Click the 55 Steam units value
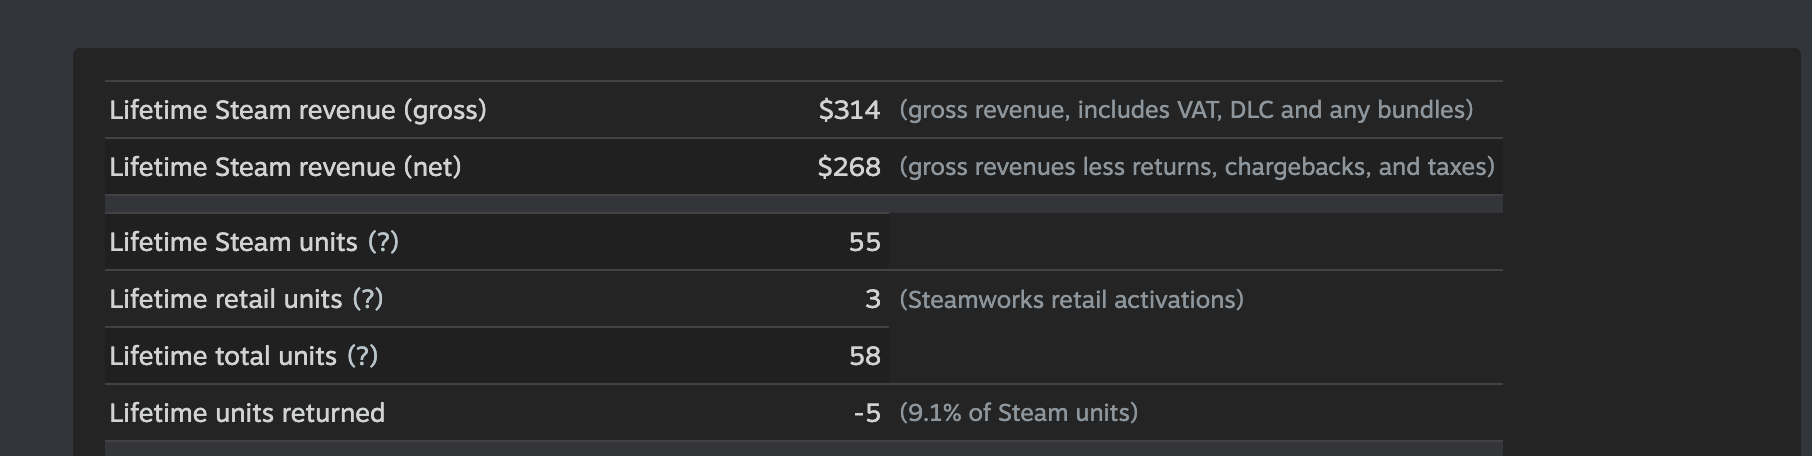1812x456 pixels. tap(864, 242)
